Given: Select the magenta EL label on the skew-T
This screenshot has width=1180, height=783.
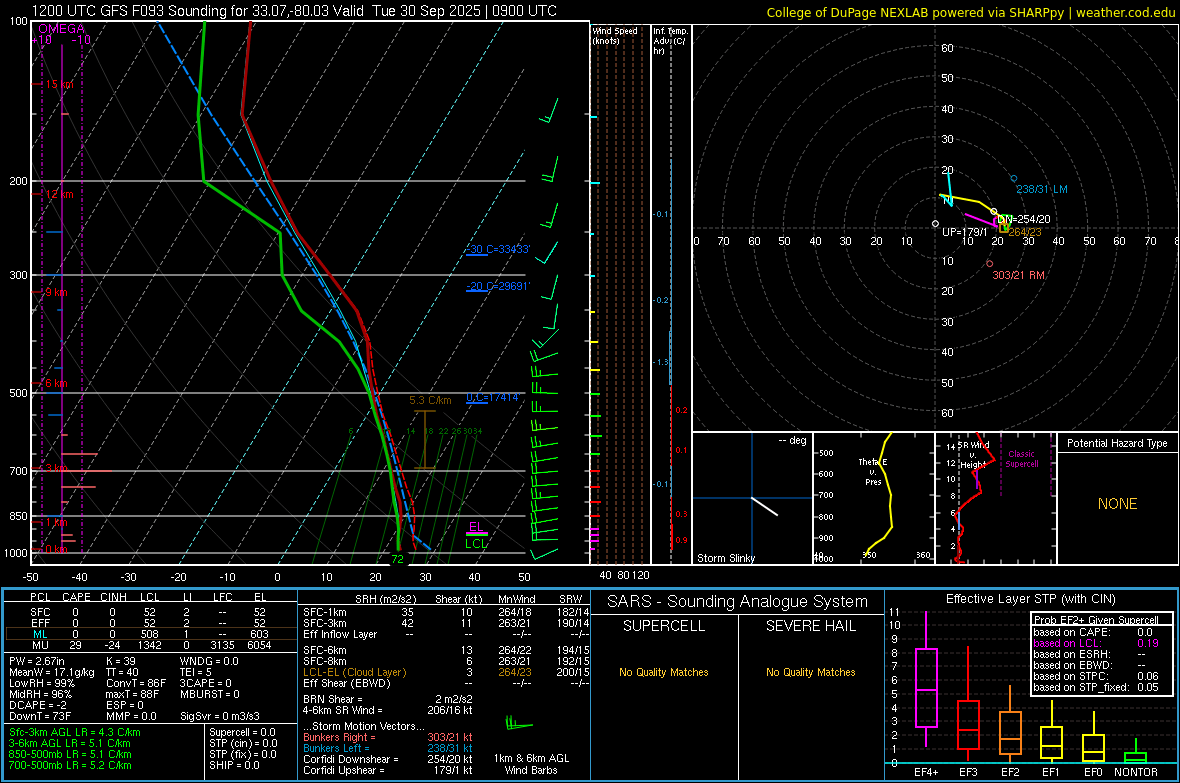Looking at the screenshot, I should 476,526.
